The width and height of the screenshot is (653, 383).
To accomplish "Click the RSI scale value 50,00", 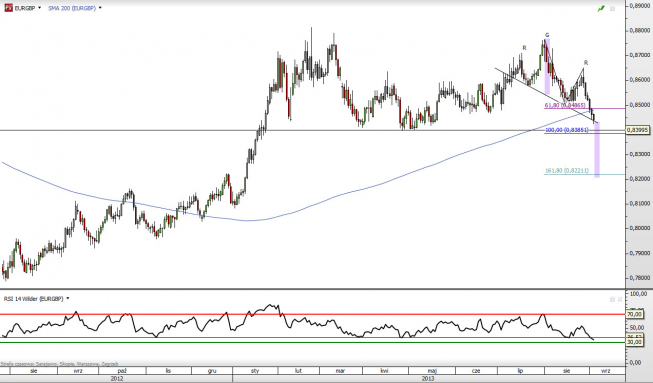I will pyautogui.click(x=636, y=328).
